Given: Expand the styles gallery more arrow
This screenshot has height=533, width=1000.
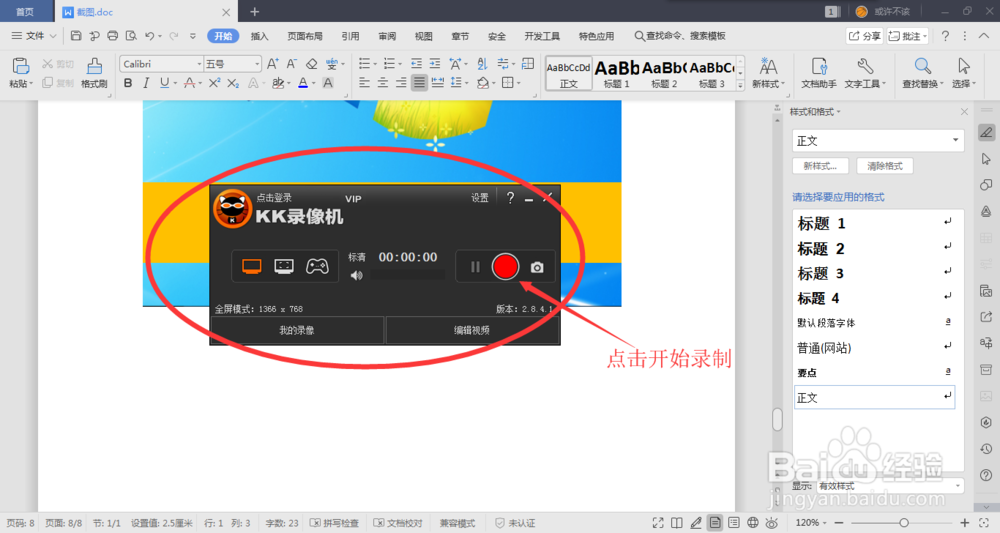Looking at the screenshot, I should point(740,85).
